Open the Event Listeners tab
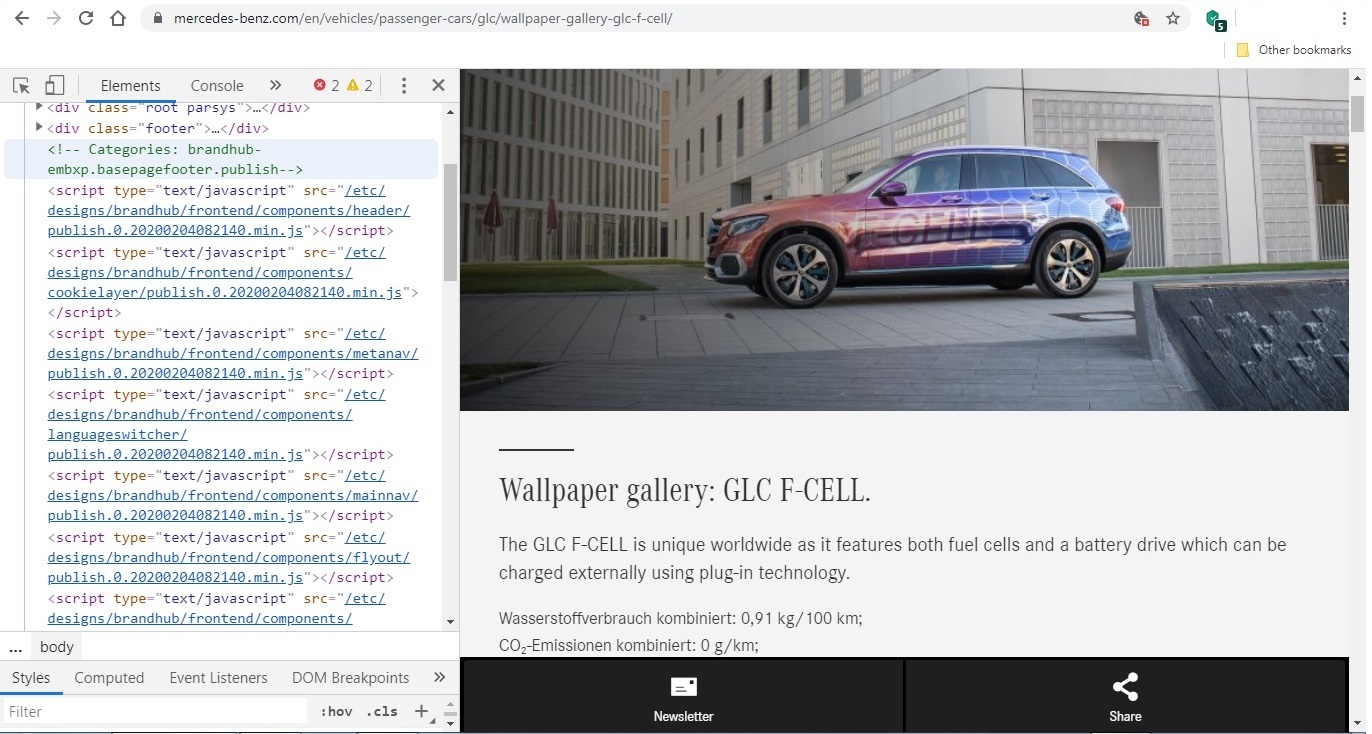This screenshot has height=734, width=1372. [x=218, y=678]
